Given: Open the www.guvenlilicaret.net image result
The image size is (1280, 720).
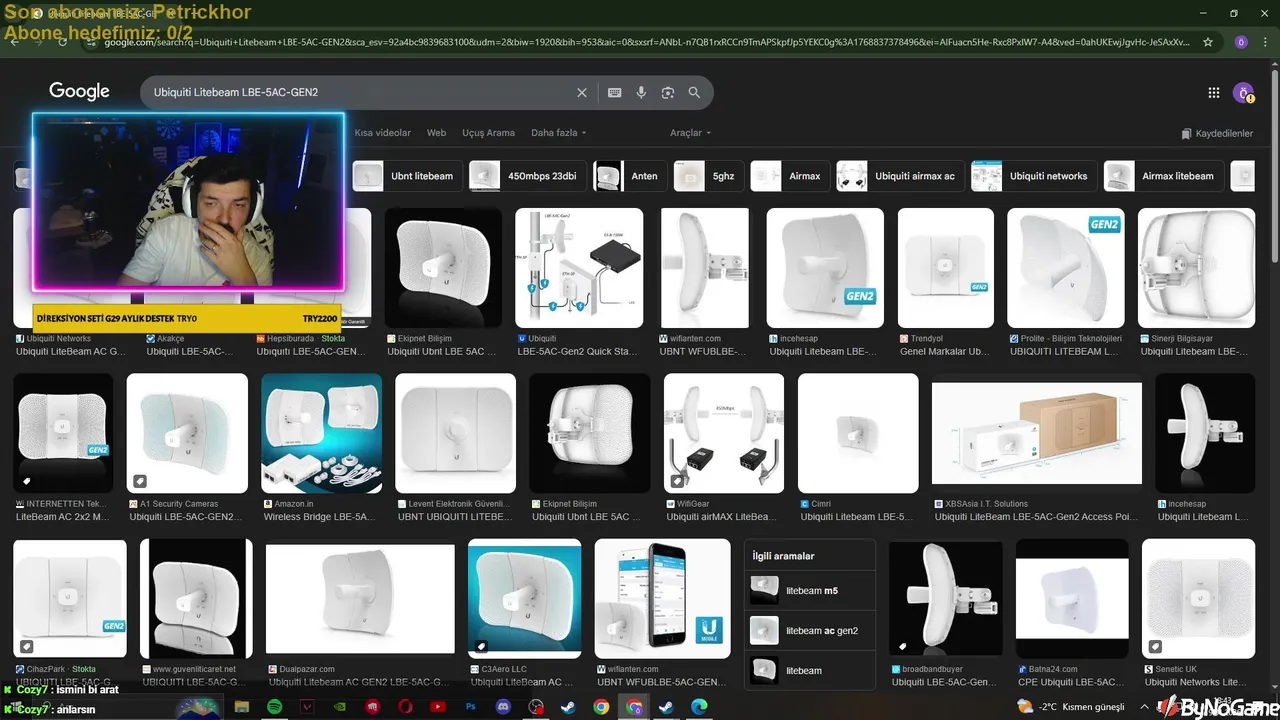Looking at the screenshot, I should (196, 599).
